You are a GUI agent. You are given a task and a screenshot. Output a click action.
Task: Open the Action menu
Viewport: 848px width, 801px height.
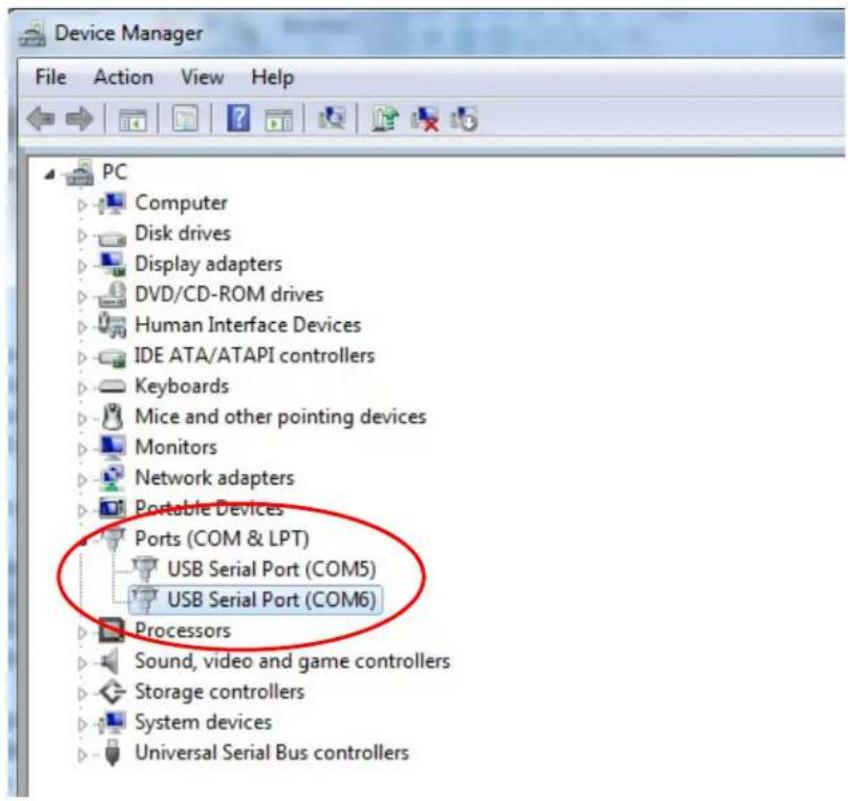[123, 77]
